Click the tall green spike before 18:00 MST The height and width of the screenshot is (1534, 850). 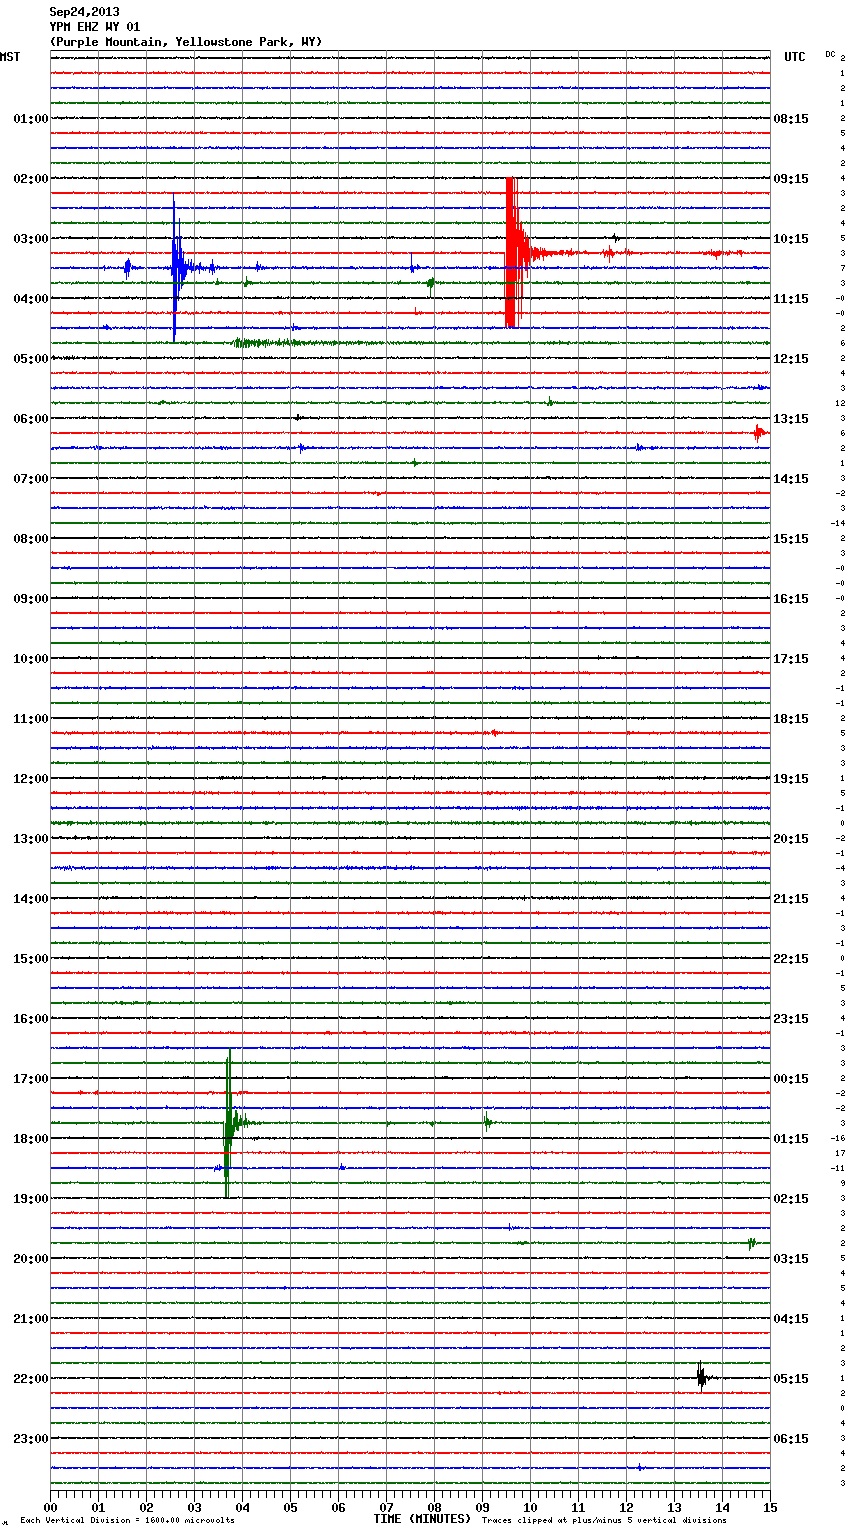228,1123
